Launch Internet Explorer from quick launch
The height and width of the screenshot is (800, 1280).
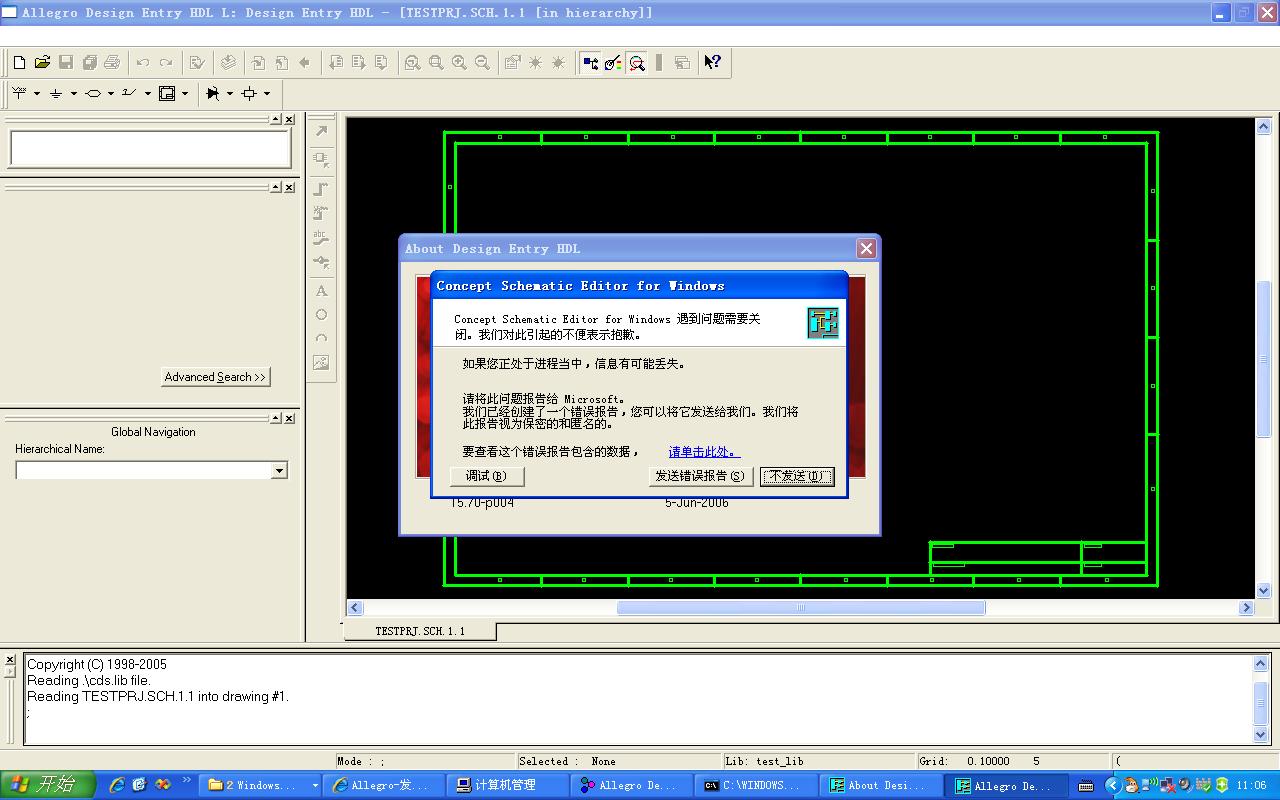click(x=117, y=785)
